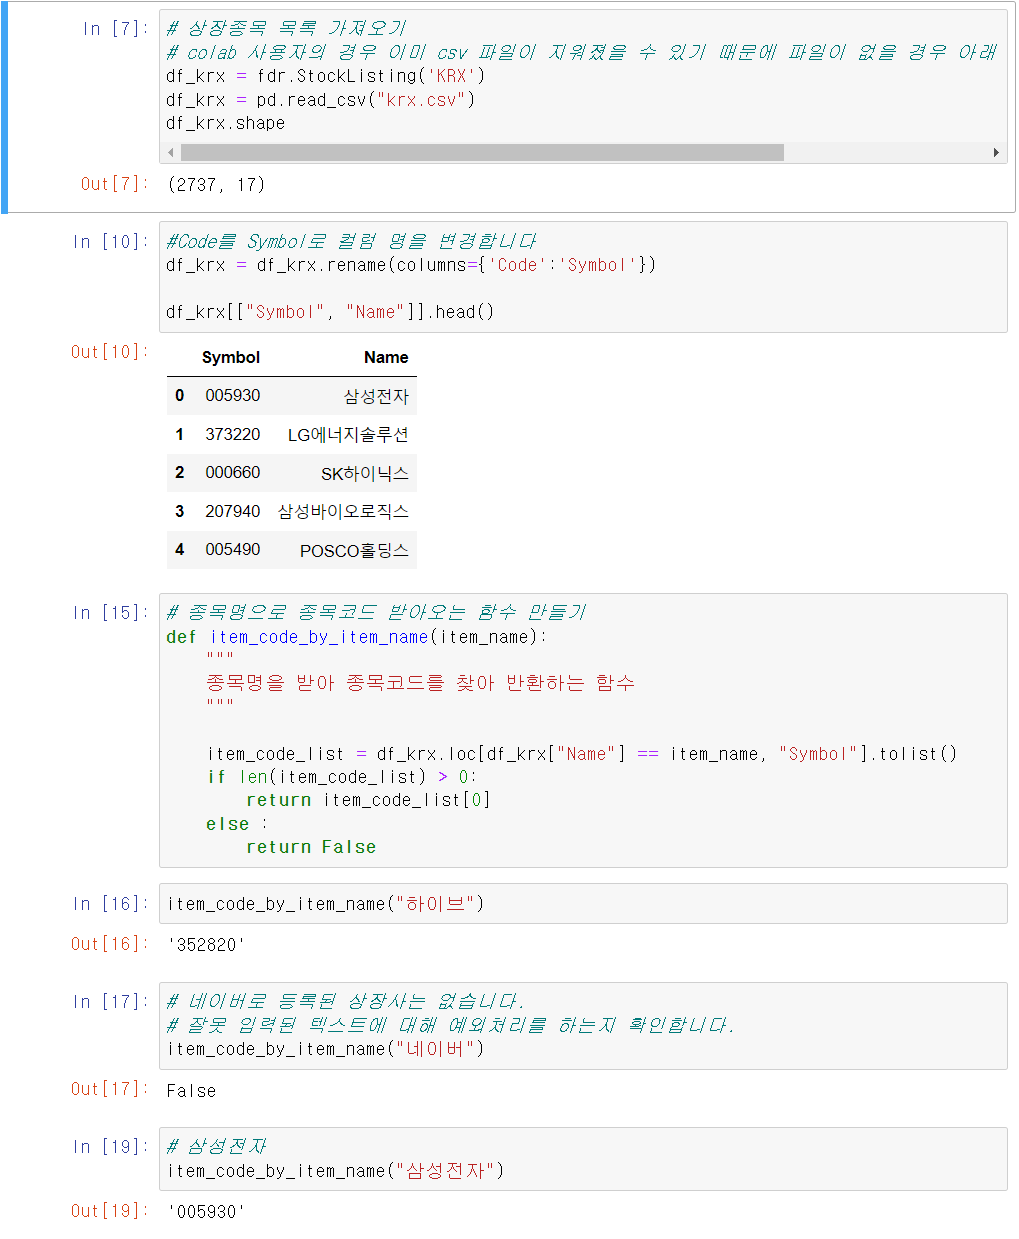Click the In [7] prompt label
The height and width of the screenshot is (1239, 1019).
pos(115,29)
